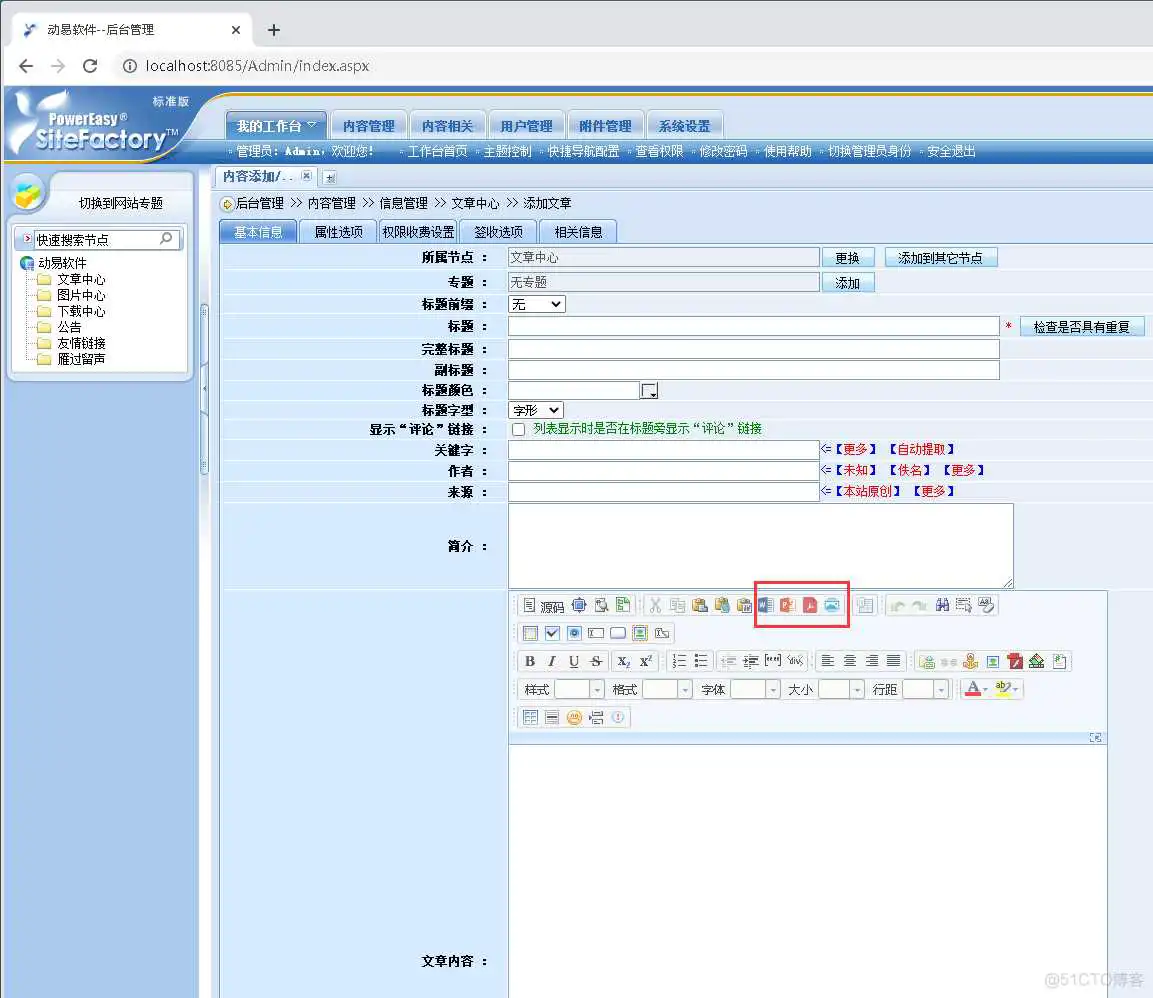This screenshot has width=1153, height=998.
Task: Open the 内容管理 top menu
Action: [368, 126]
